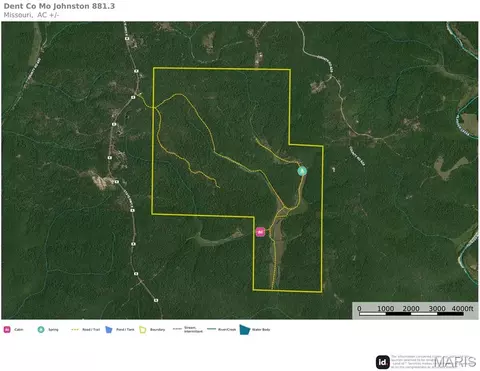Click the black 'id' logo at the bottom
Viewport: 480px width, 371px height.
pos(383,362)
